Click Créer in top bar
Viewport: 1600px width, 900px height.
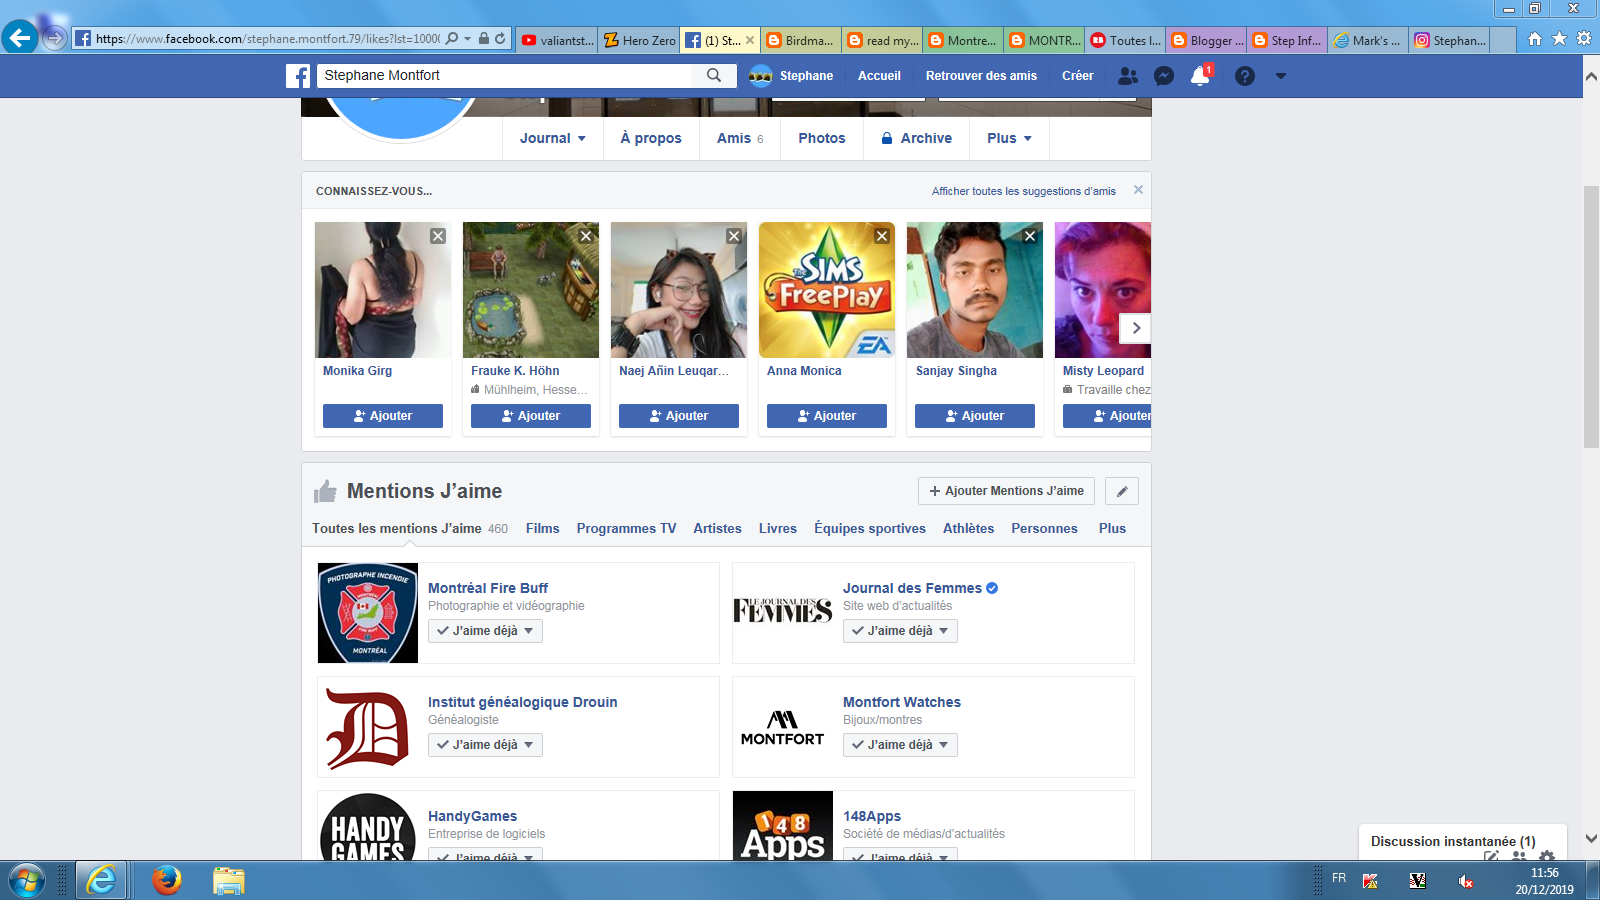click(x=1078, y=76)
